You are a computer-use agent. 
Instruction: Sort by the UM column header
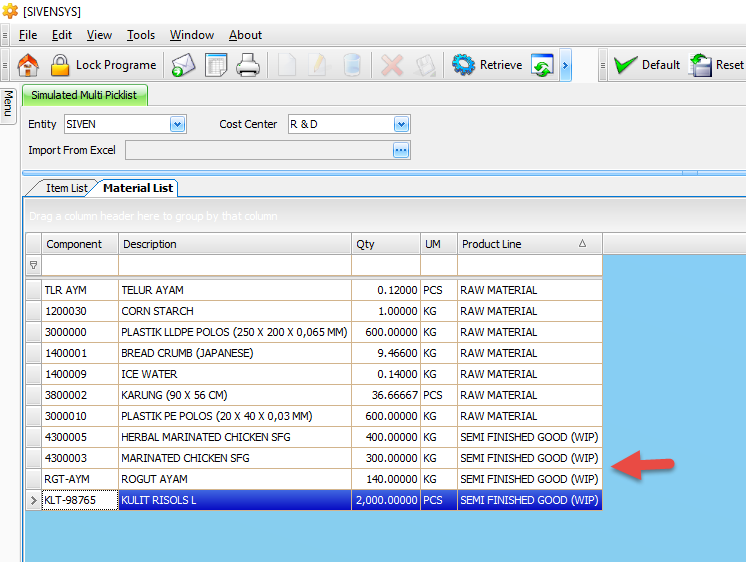439,244
